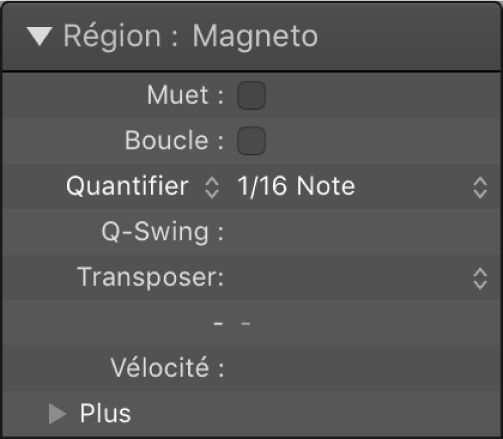Screen dimensions: 503x439
Task: Click the Q-Swing label
Action: coord(163,232)
